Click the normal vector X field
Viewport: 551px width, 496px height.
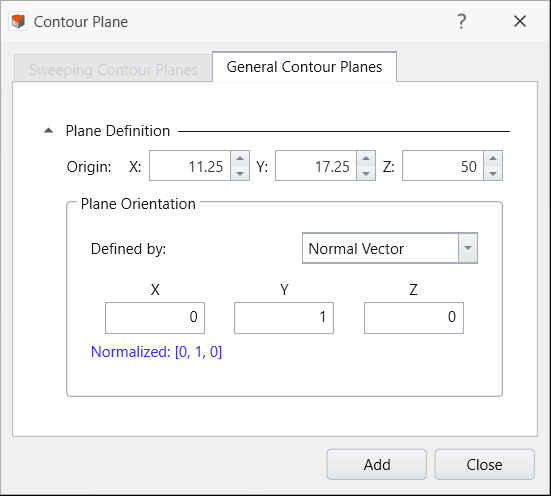[x=155, y=318]
